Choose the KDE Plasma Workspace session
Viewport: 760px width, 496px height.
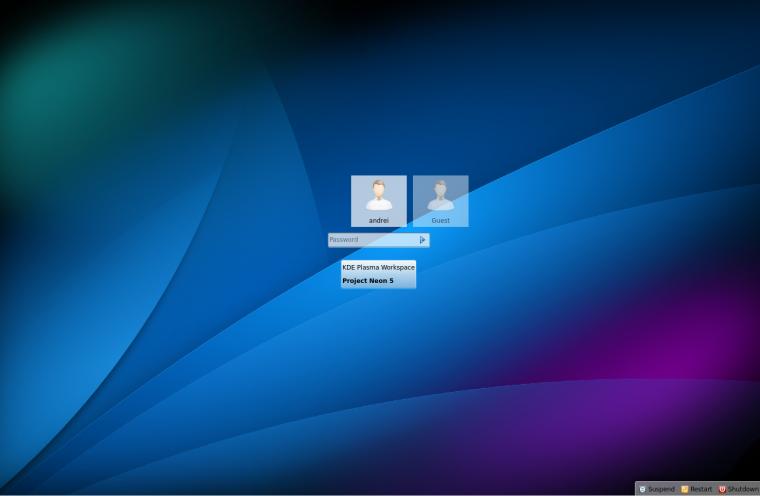tap(379, 267)
